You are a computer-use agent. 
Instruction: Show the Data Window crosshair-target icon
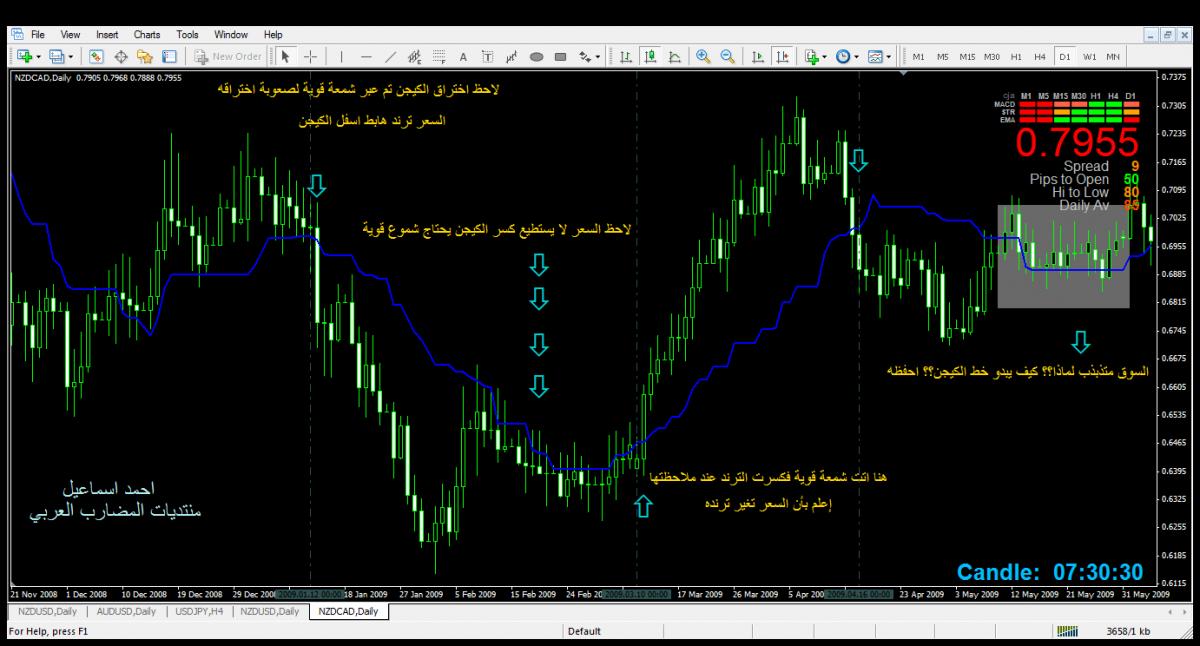(x=121, y=57)
